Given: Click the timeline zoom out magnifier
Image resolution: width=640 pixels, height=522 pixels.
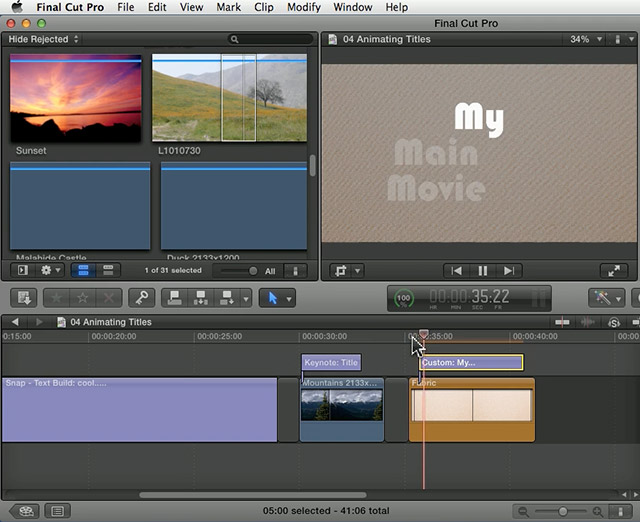Looking at the screenshot, I should (x=523, y=511).
